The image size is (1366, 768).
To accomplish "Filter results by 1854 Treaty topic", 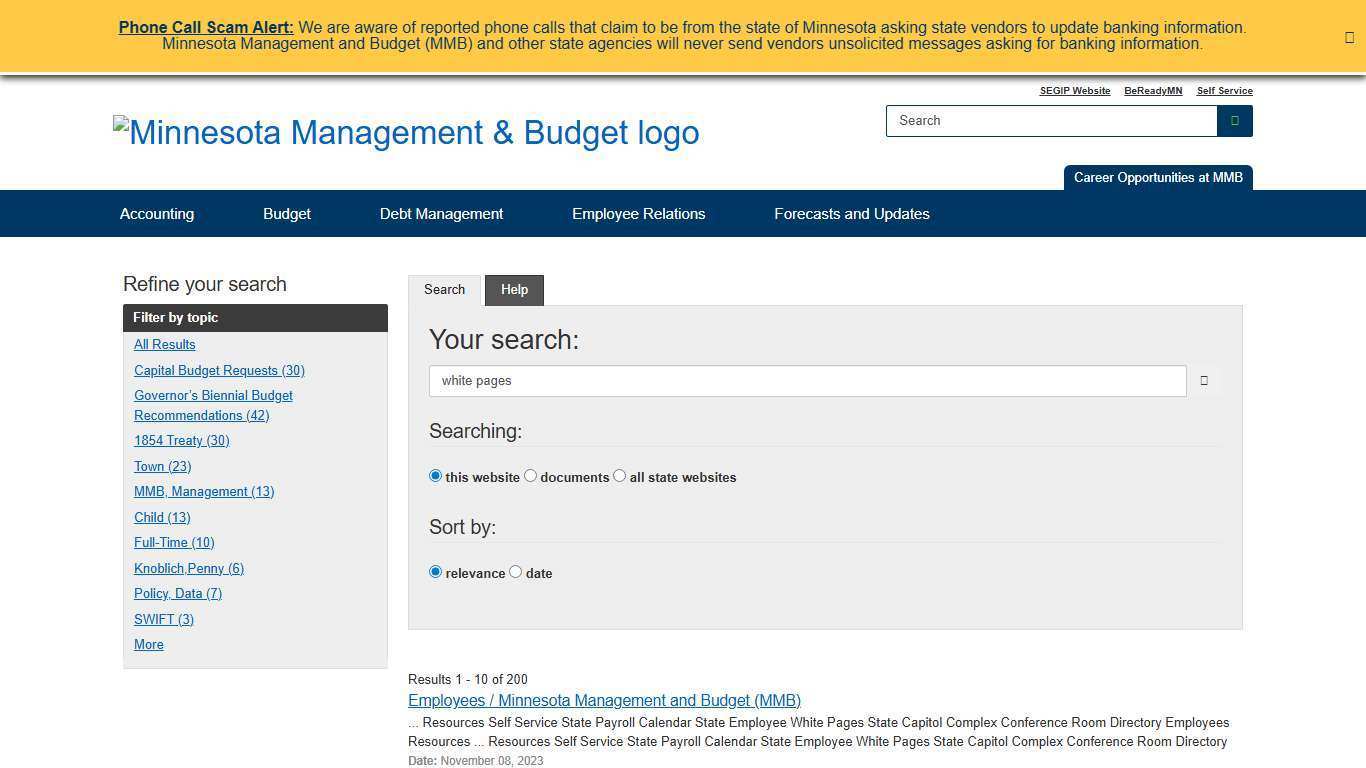I will pyautogui.click(x=181, y=440).
